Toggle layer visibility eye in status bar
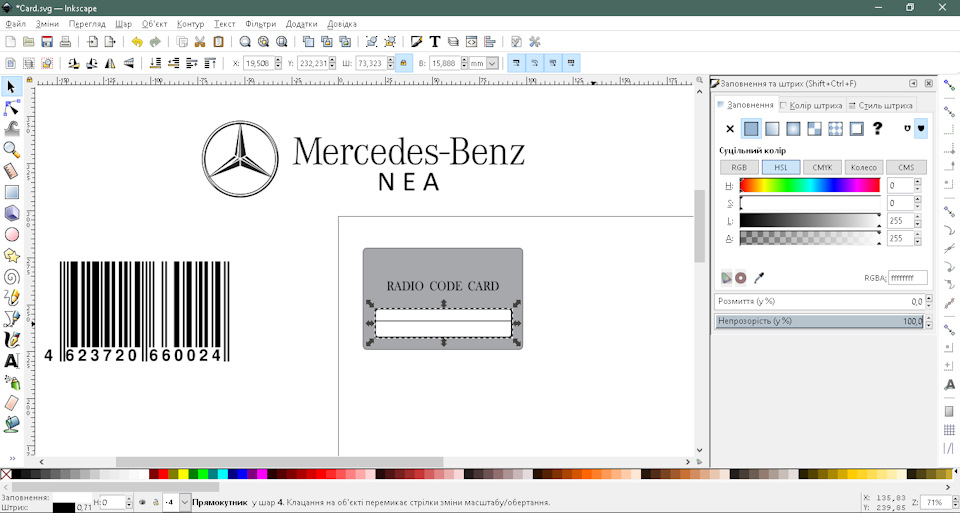This screenshot has height=513, width=960. (142, 503)
